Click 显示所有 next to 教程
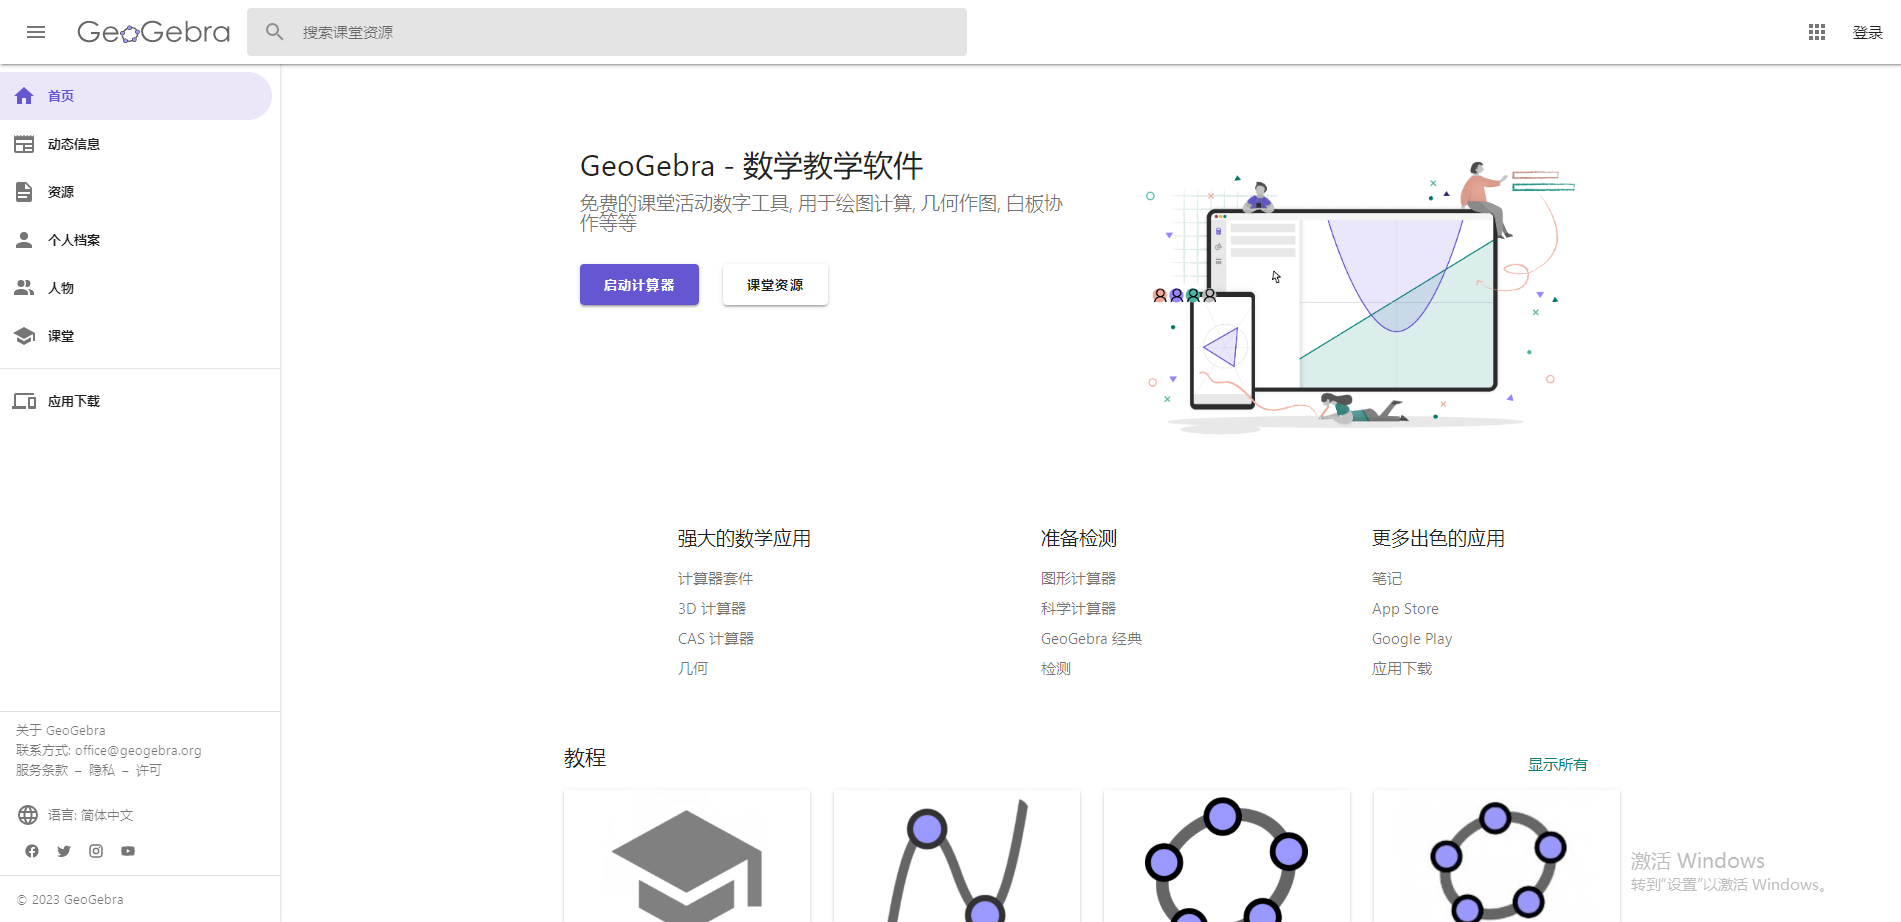 1558,765
